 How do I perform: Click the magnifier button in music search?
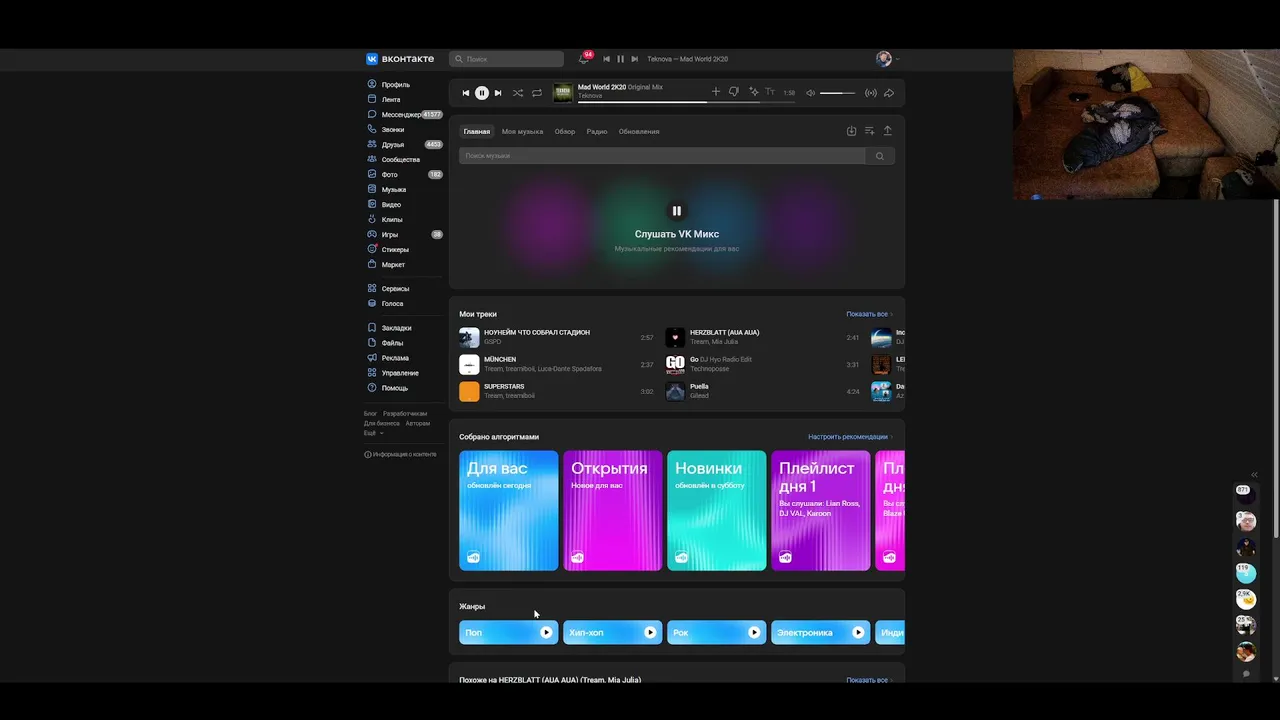coord(880,156)
